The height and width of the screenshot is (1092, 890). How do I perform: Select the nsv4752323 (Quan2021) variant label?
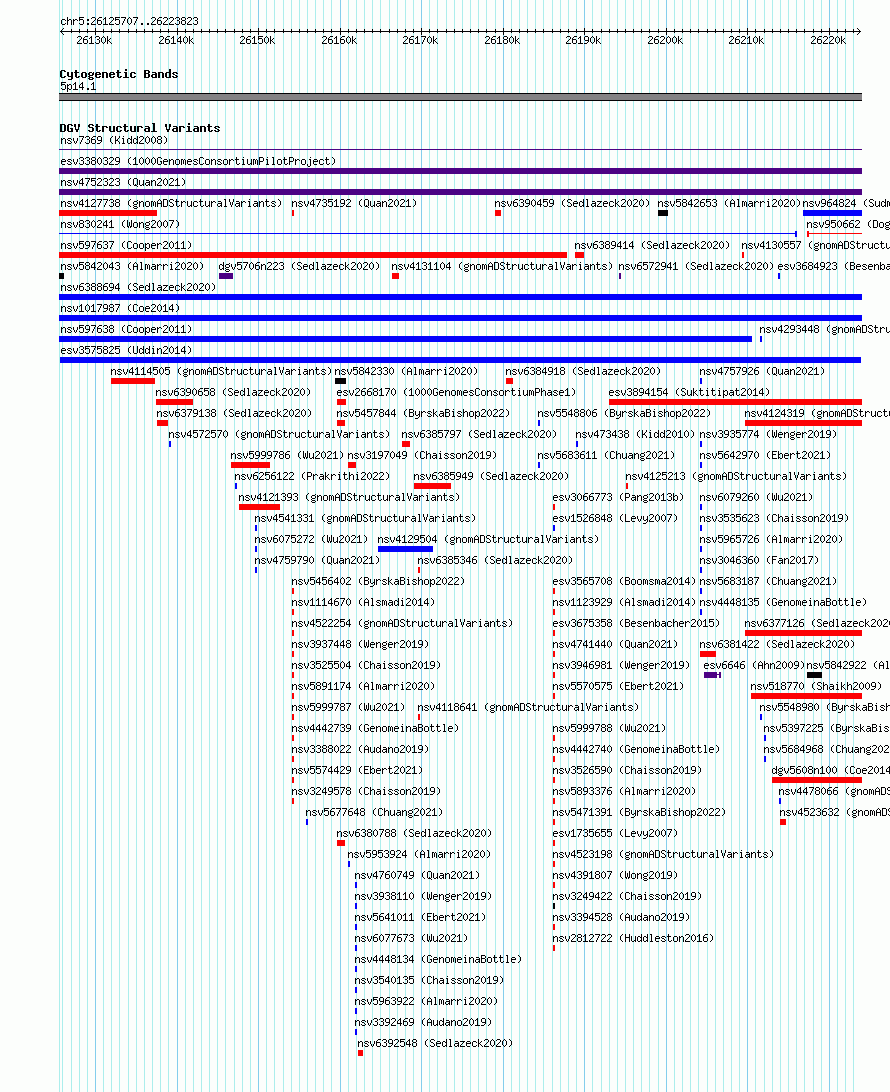coord(123,182)
